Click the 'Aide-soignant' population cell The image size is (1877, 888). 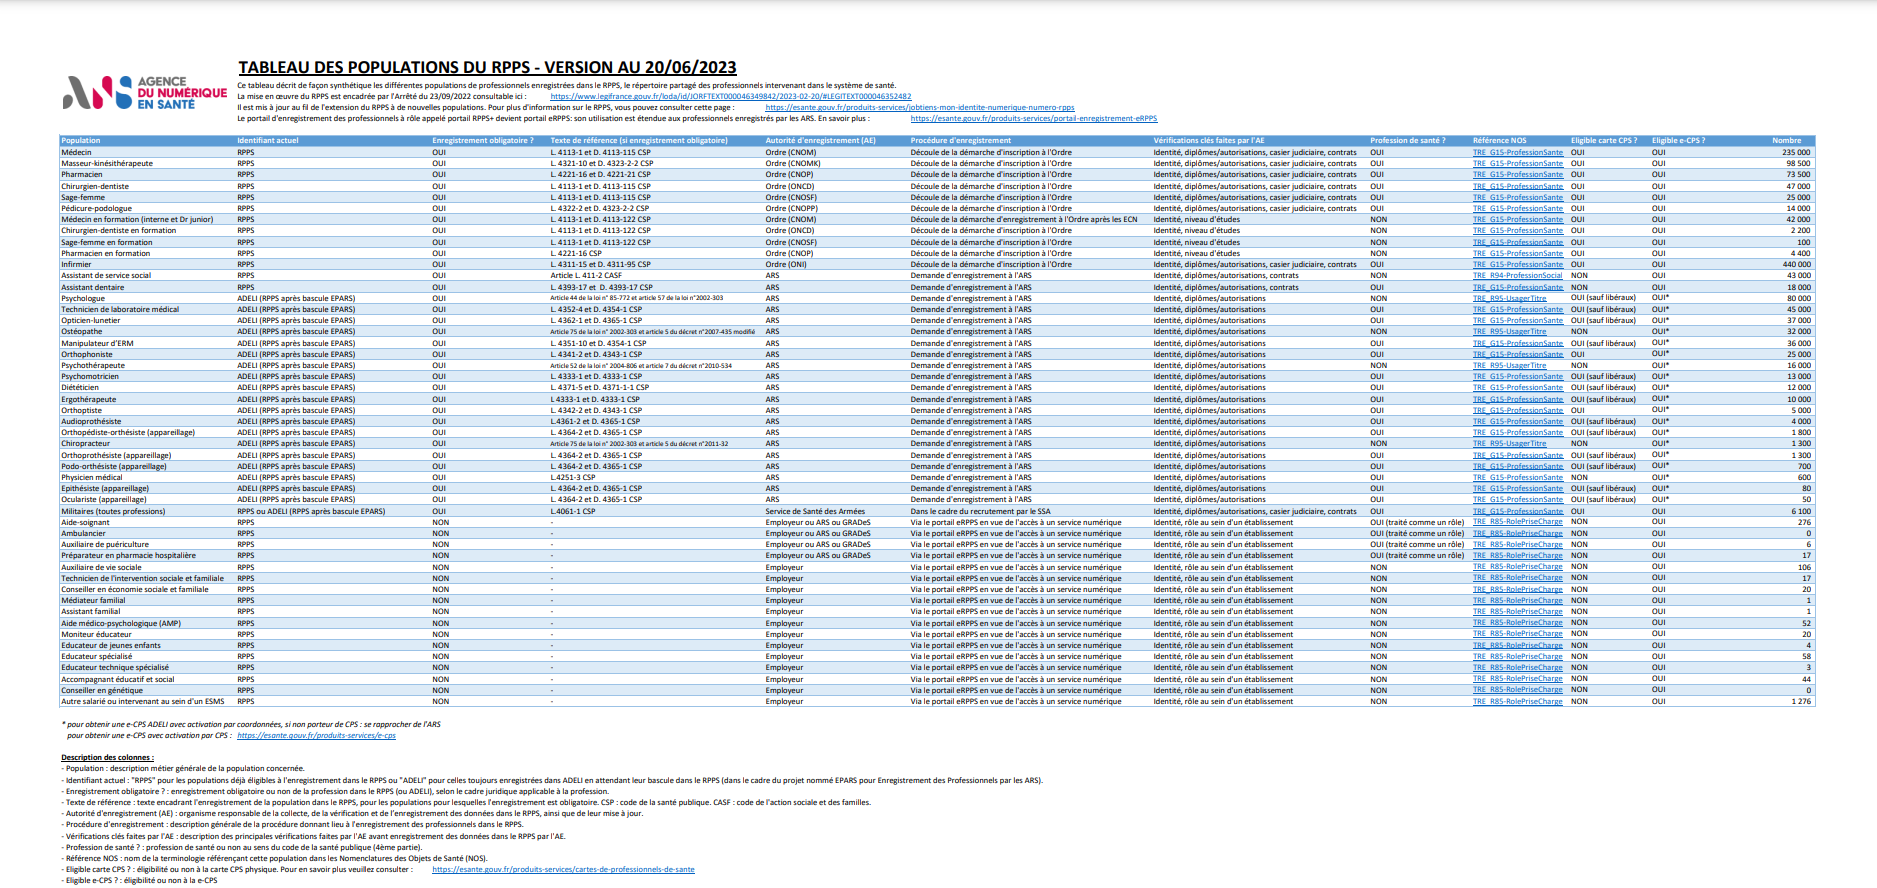pos(85,522)
